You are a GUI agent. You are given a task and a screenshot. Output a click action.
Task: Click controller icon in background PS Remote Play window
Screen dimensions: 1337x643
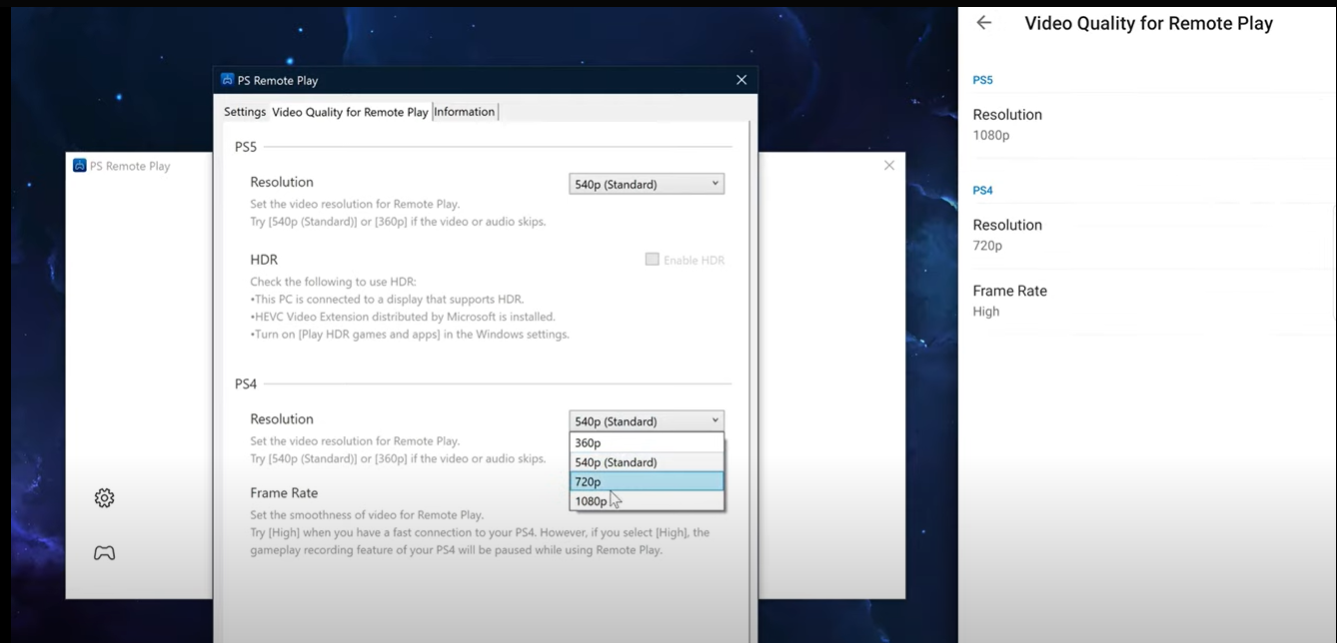[104, 552]
